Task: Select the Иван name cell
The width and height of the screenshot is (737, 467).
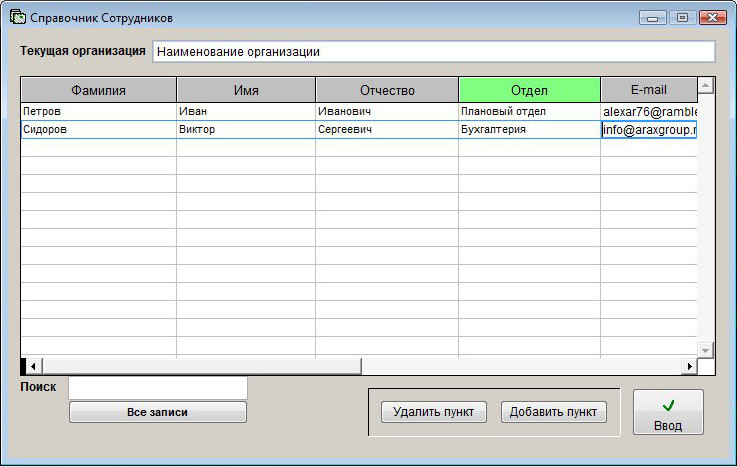Action: point(246,112)
